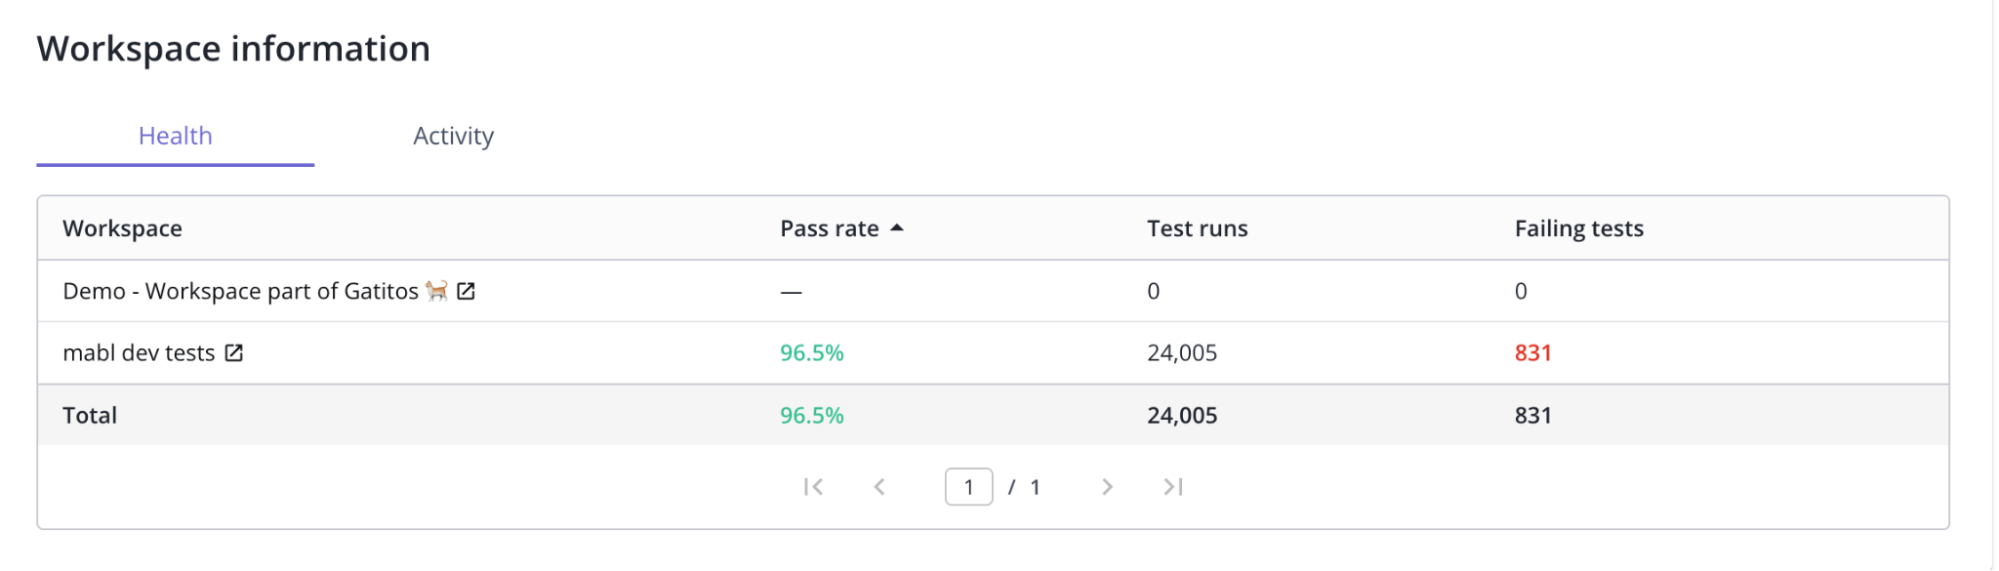Jump to last page of table

click(x=1173, y=487)
